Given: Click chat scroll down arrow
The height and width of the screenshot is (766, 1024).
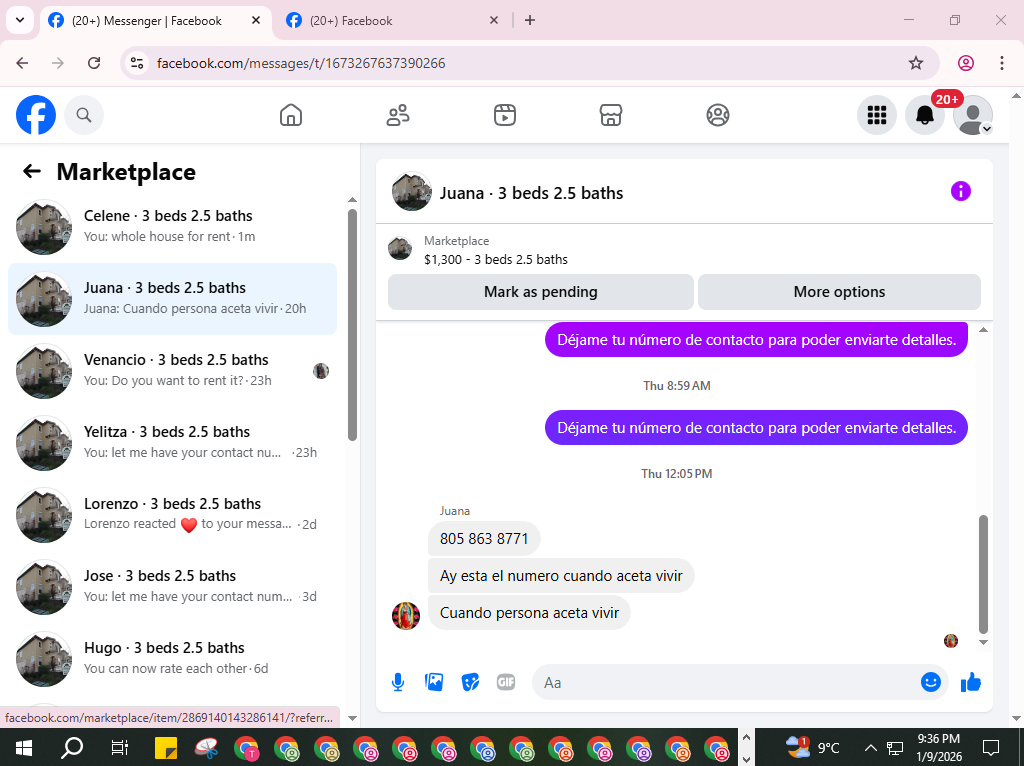Looking at the screenshot, I should click(x=984, y=643).
